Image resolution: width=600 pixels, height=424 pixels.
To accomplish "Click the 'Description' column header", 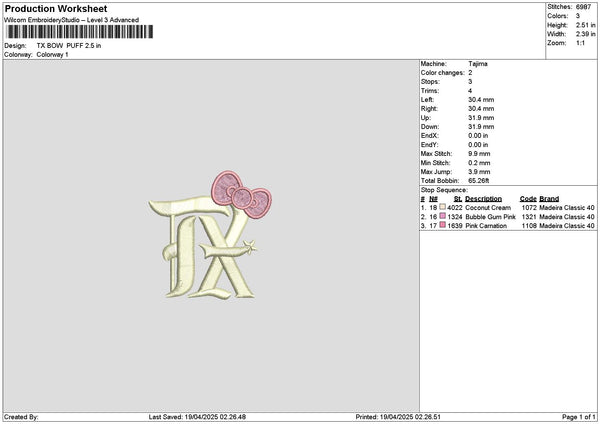I will point(483,199).
